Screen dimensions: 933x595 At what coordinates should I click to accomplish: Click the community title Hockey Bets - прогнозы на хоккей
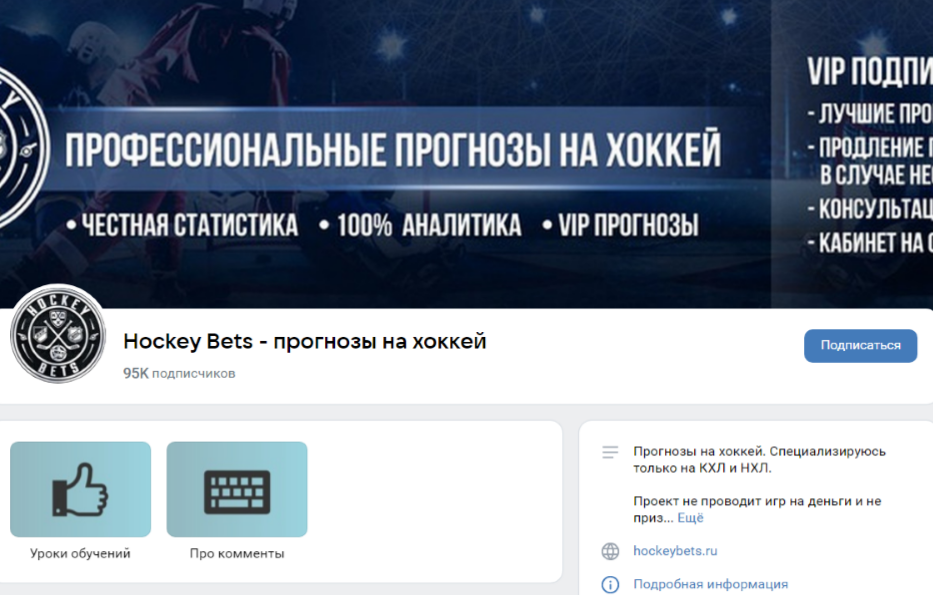(303, 341)
